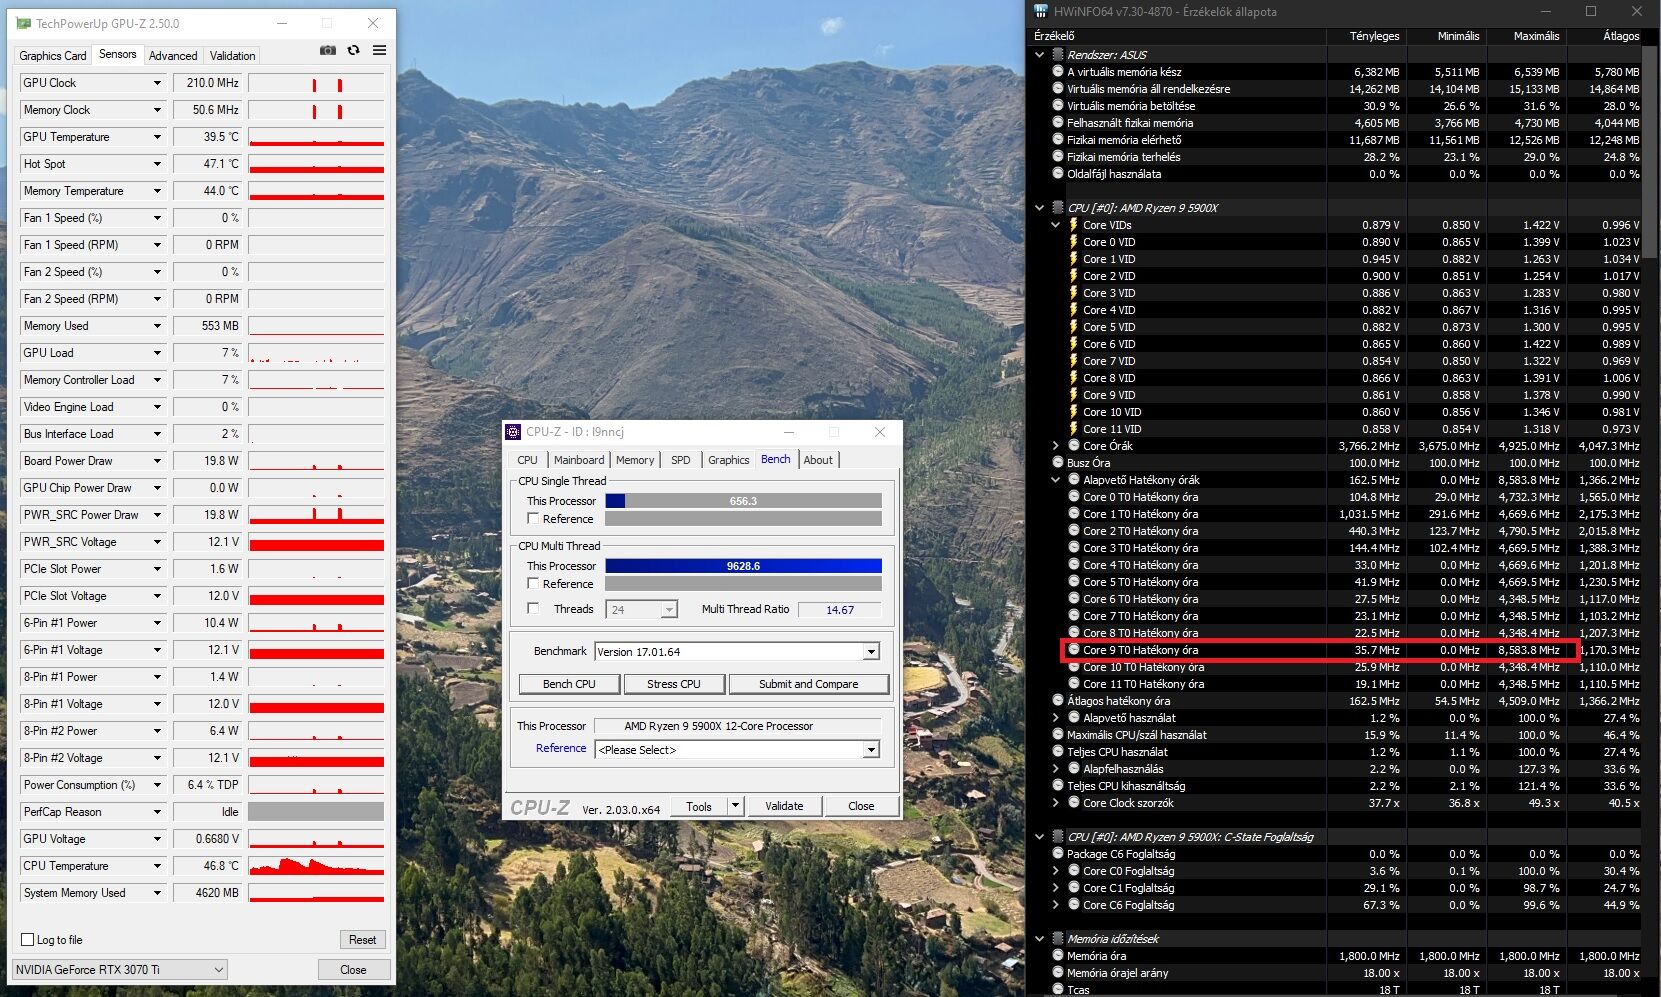Open the NVIDIA GeForce RTX 3070 Ti selector
Viewport: 1661px width, 997px height.
coord(120,970)
